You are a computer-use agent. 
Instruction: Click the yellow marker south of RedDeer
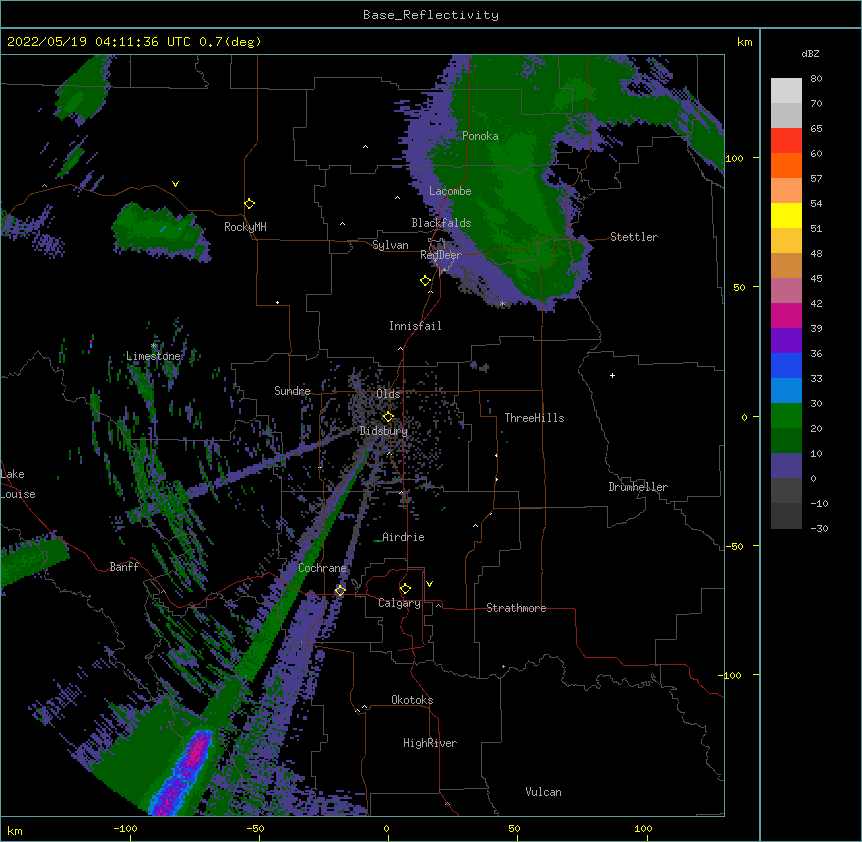426,281
